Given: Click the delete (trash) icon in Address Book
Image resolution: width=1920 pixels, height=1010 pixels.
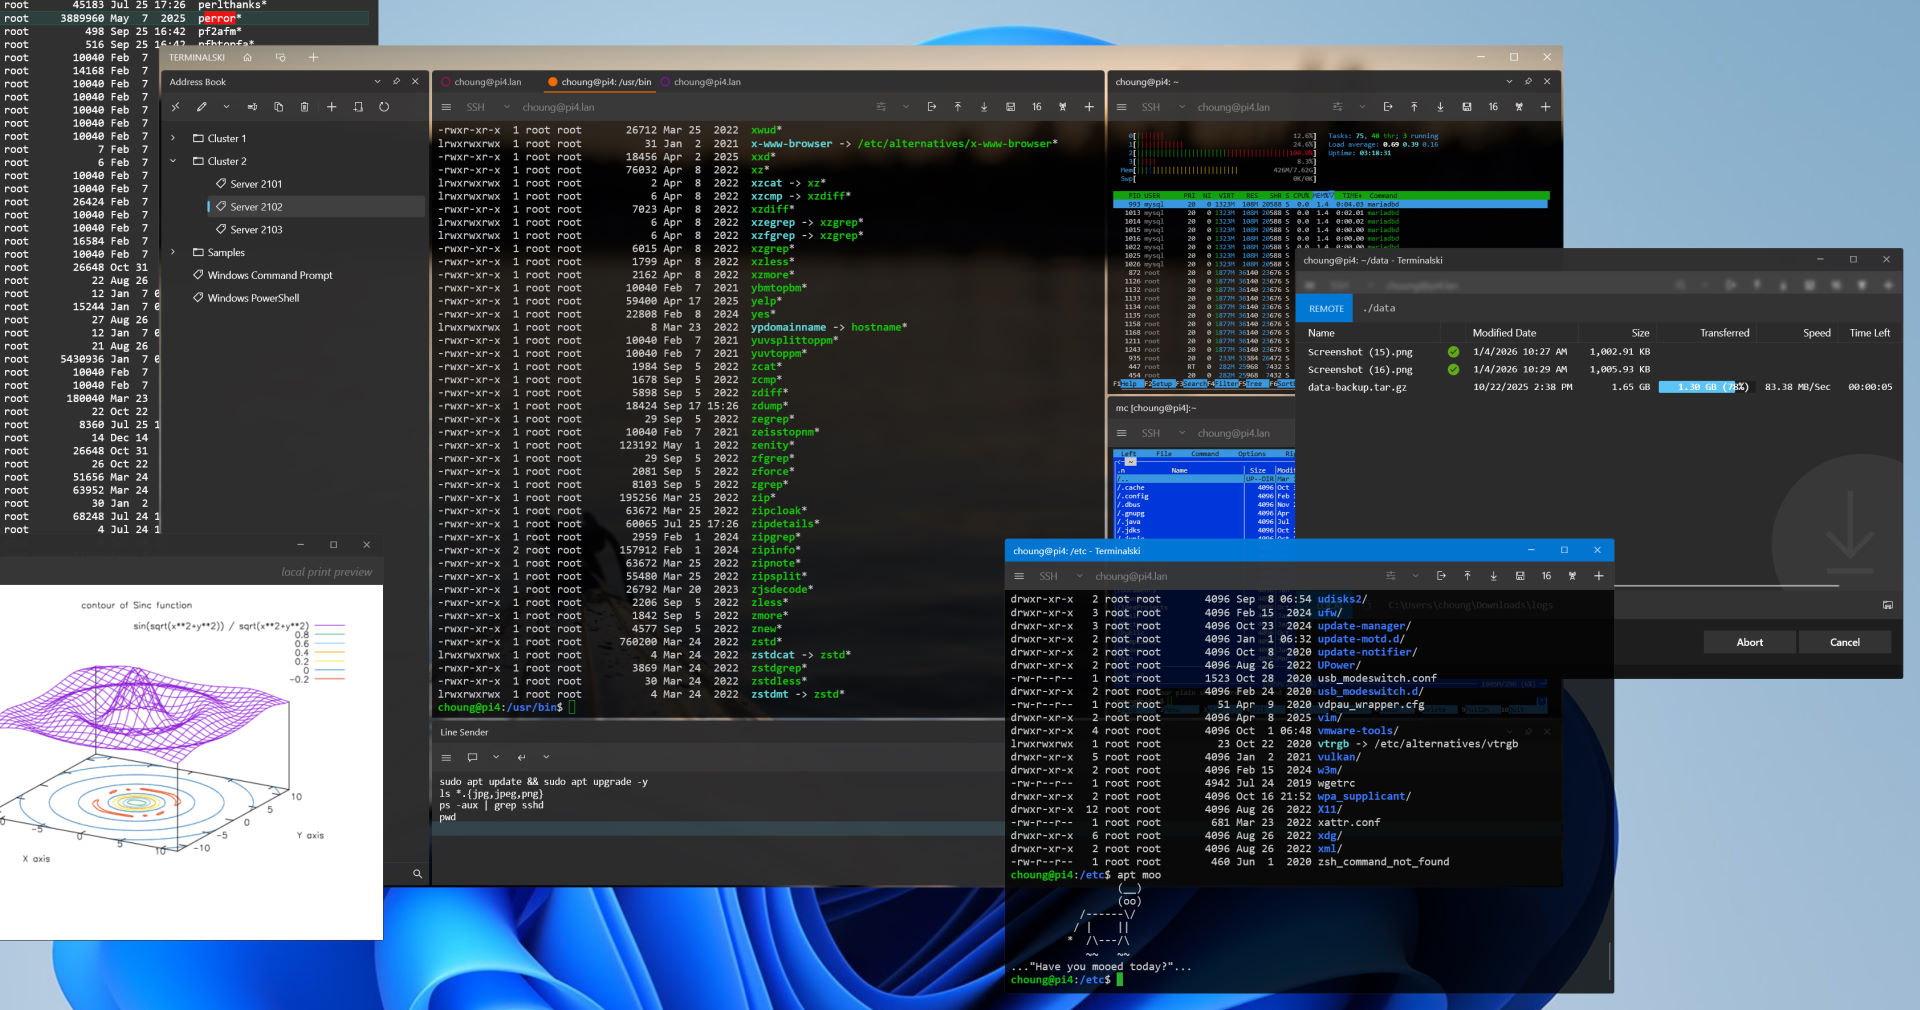Looking at the screenshot, I should 305,107.
